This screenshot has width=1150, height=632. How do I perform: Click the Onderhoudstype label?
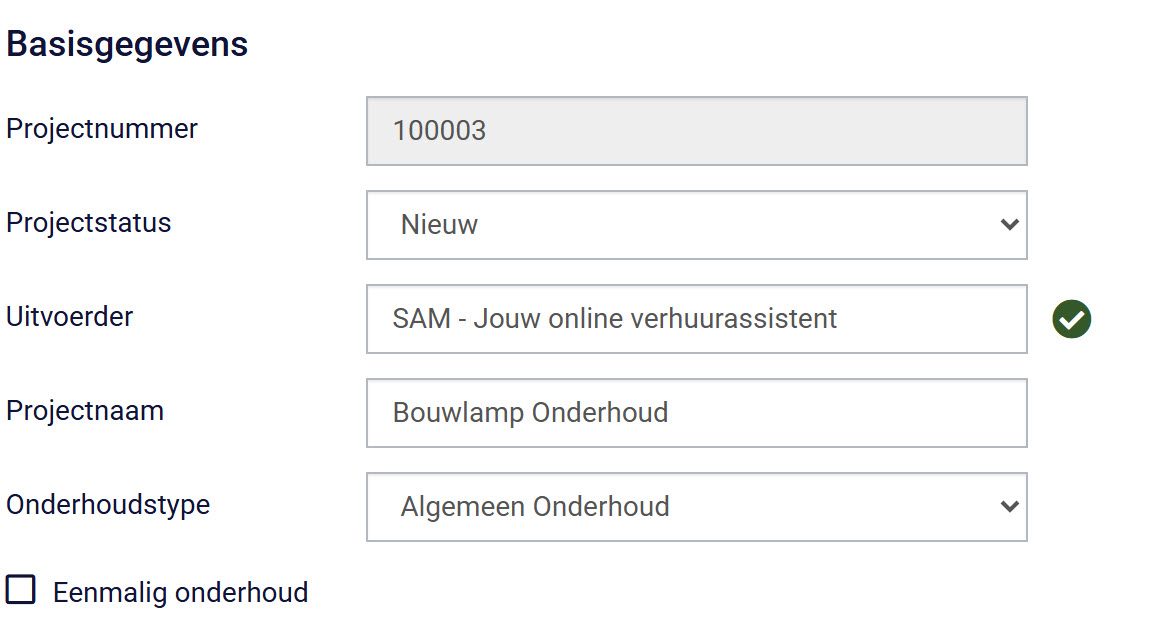point(109,504)
